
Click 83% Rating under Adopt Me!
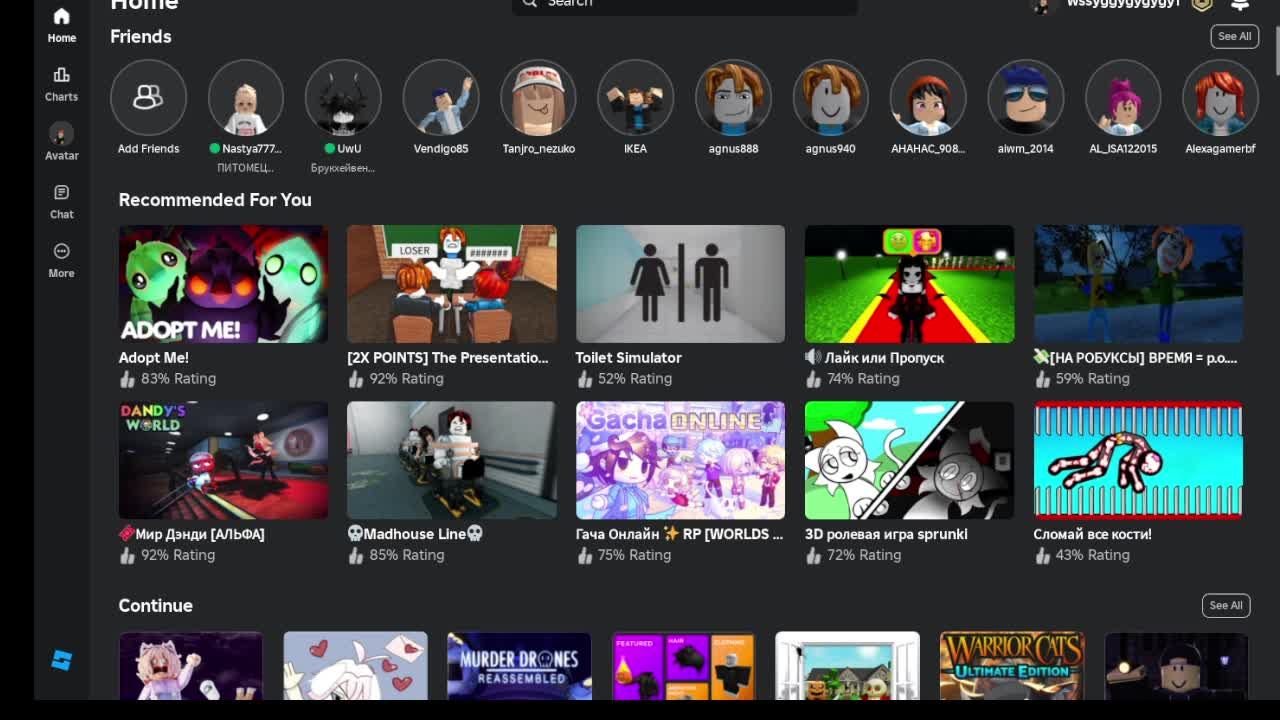pos(168,378)
